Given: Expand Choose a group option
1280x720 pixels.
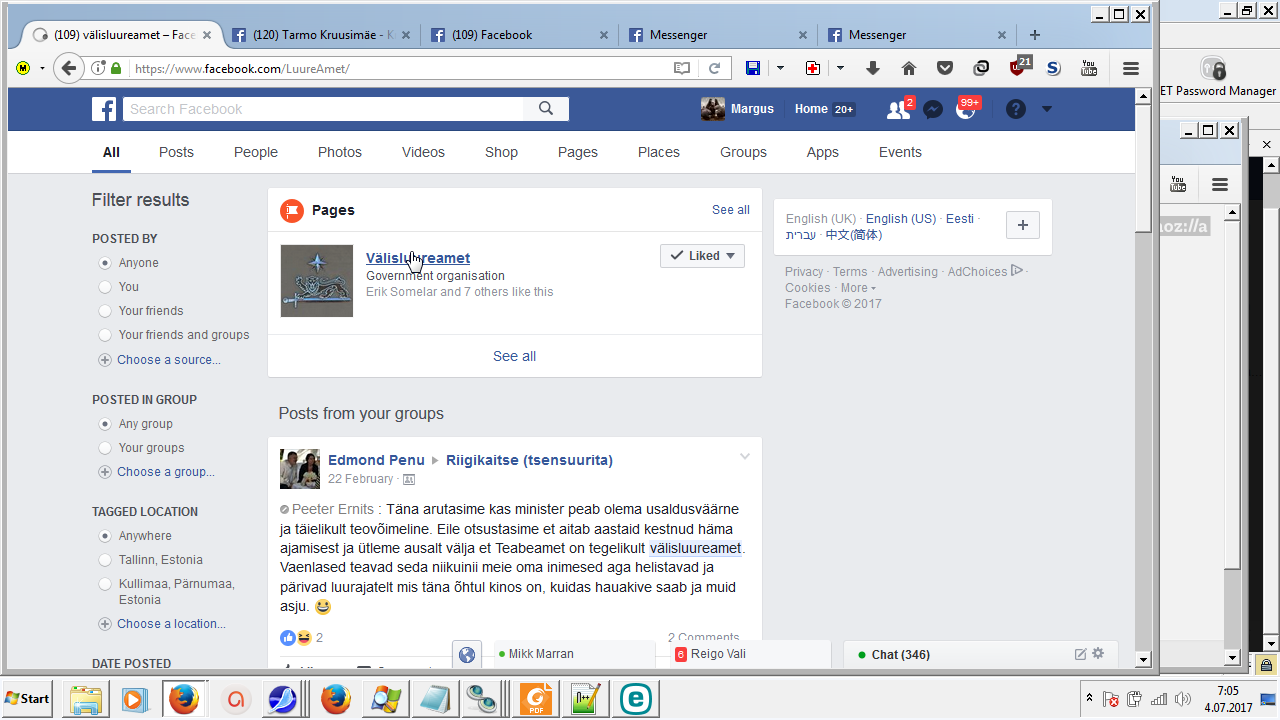Looking at the screenshot, I should [x=156, y=472].
